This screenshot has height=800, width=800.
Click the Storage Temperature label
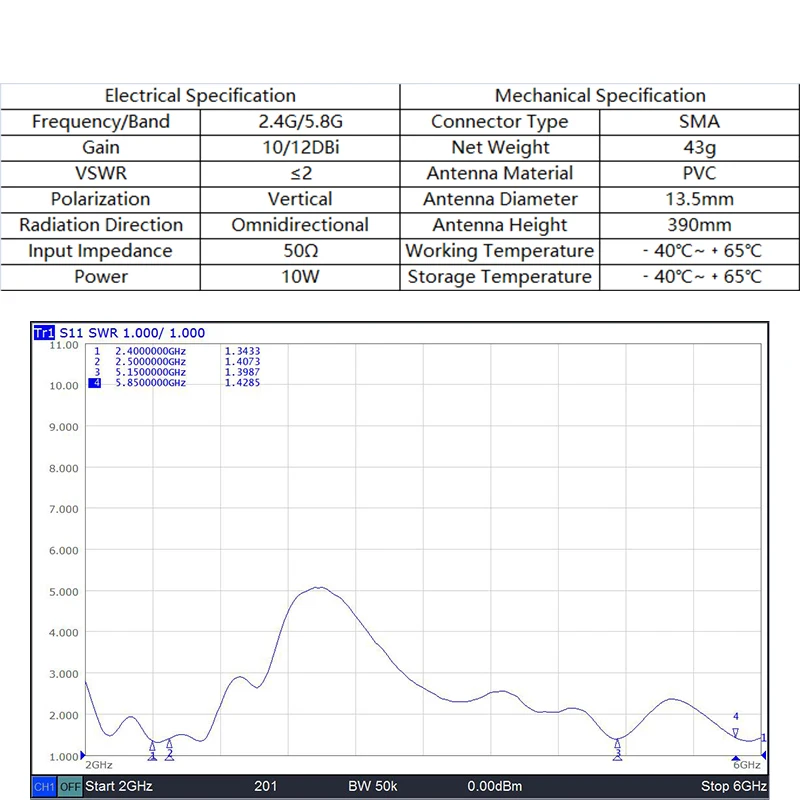[x=499, y=277]
